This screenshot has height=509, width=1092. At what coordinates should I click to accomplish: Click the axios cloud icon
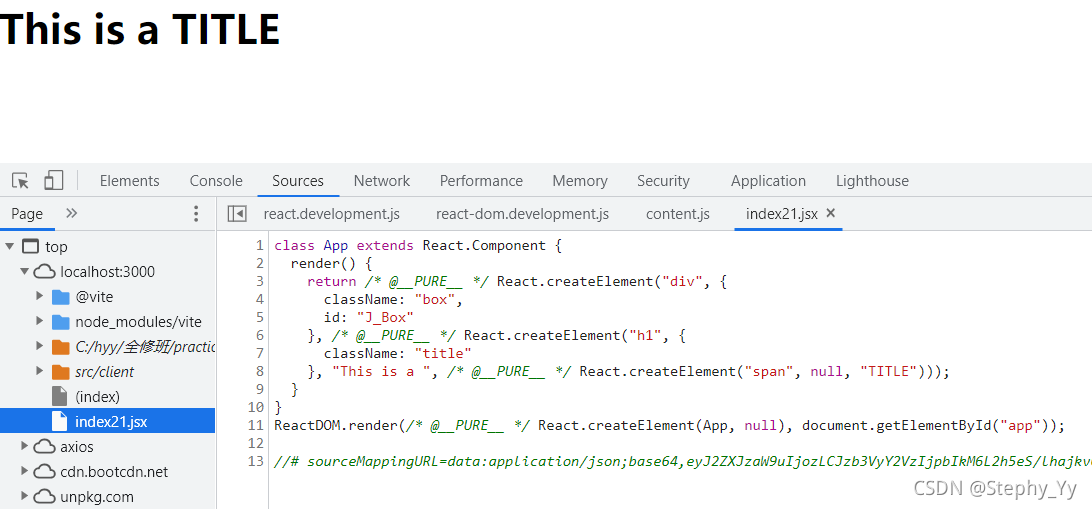(x=45, y=446)
